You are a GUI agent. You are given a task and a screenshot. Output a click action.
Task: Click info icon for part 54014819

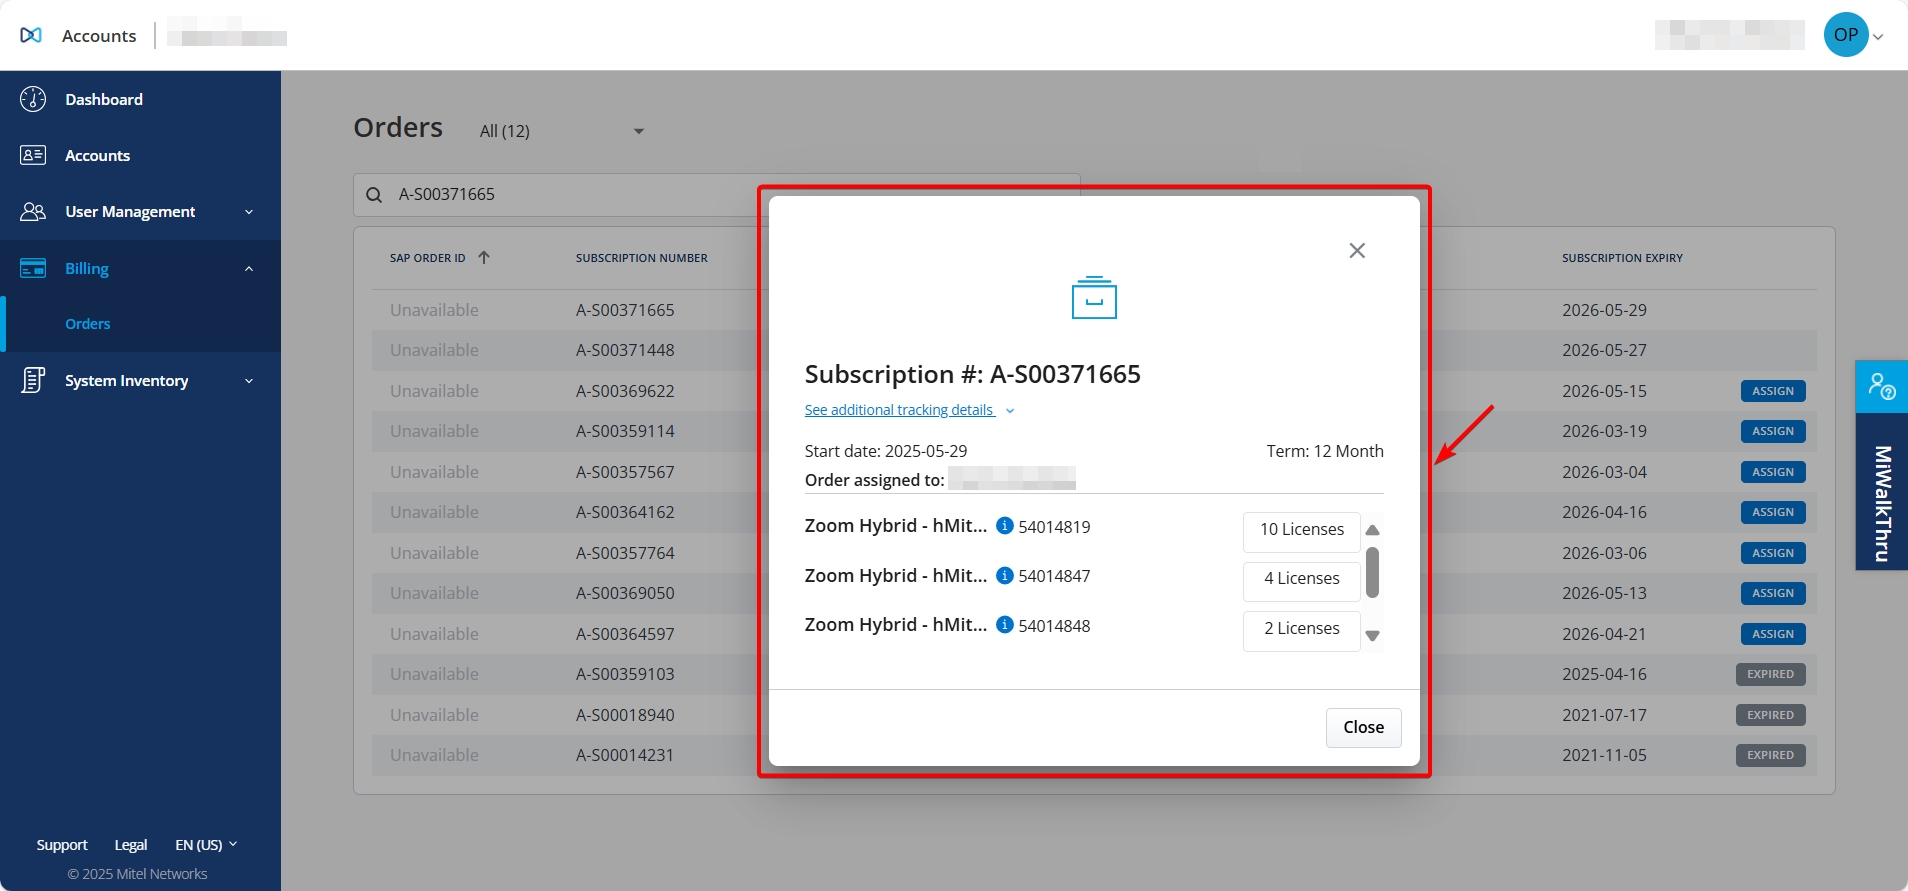1005,526
